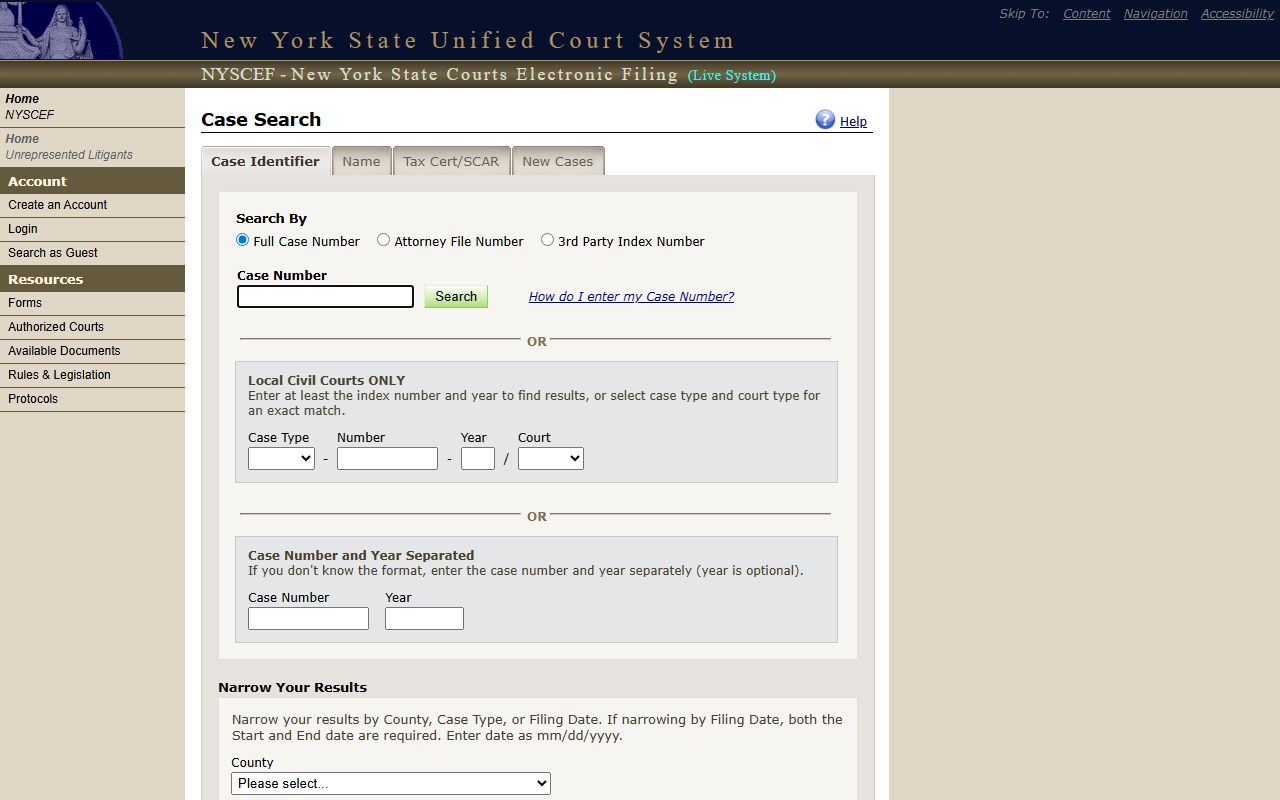The image size is (1280, 800).
Task: Click the Account section header
Action: pyautogui.click(x=92, y=181)
